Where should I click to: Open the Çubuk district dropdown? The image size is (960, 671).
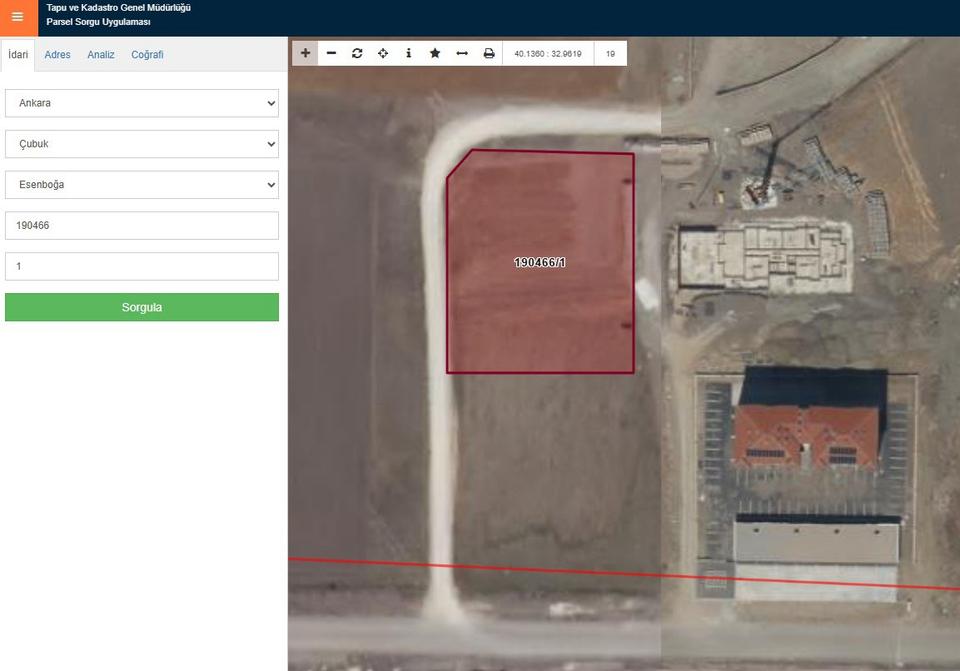coord(142,144)
